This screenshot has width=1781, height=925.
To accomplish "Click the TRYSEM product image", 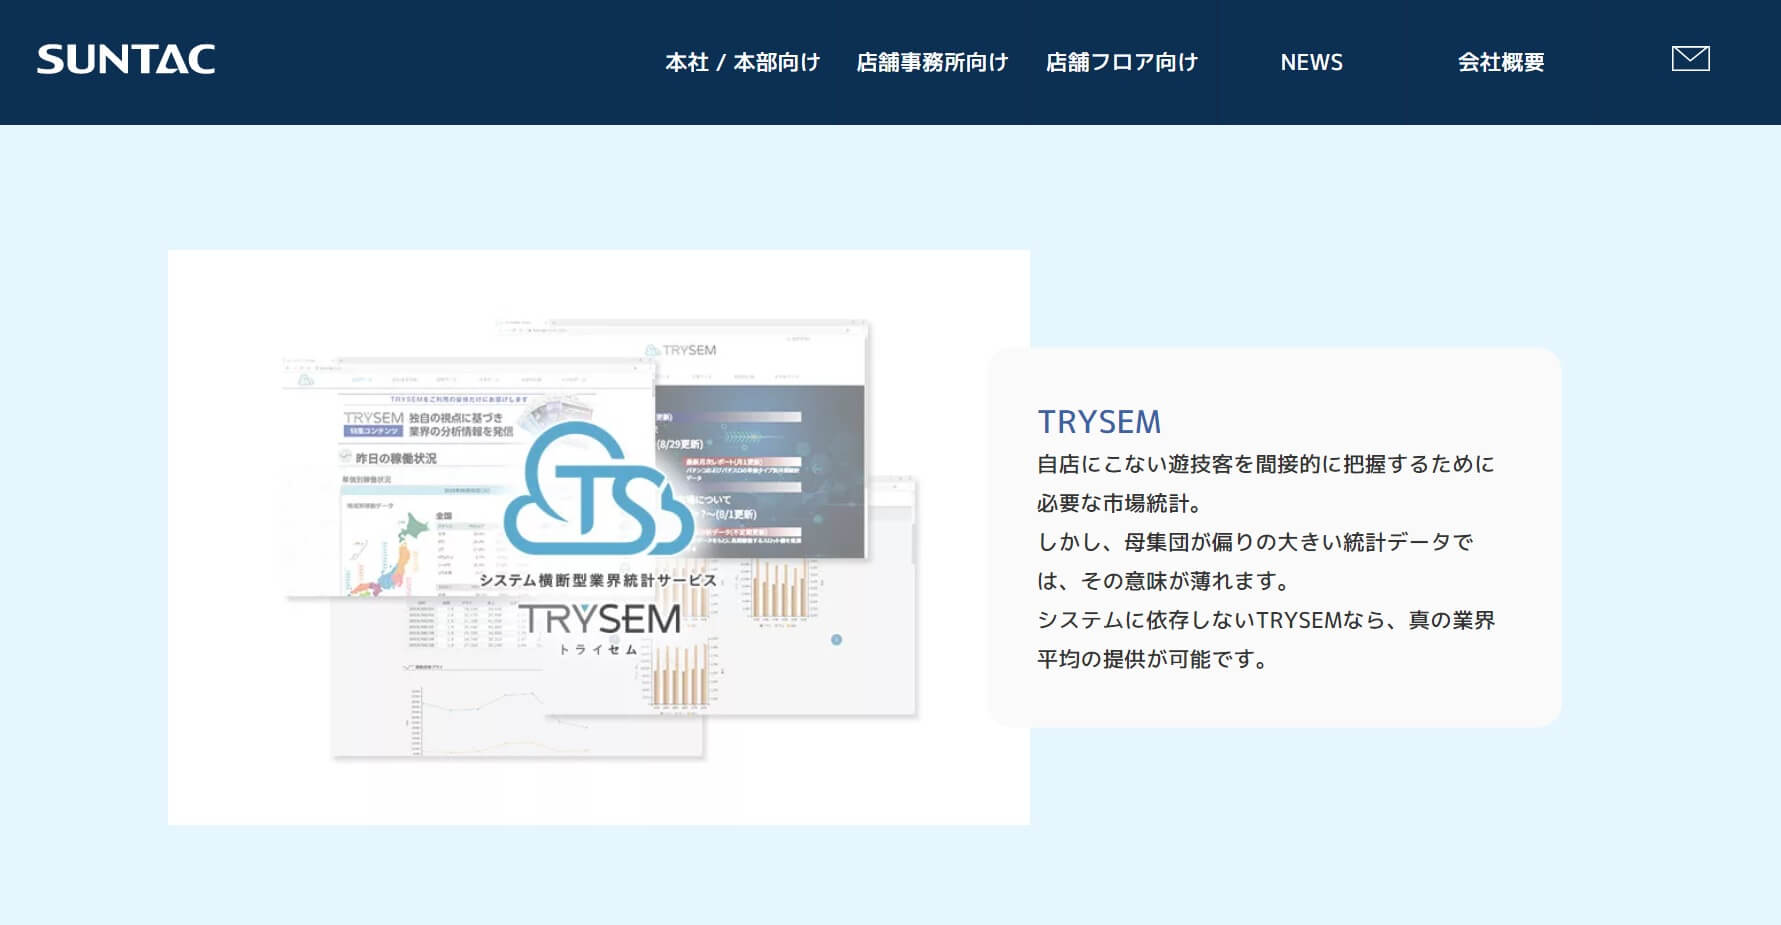I will (599, 537).
